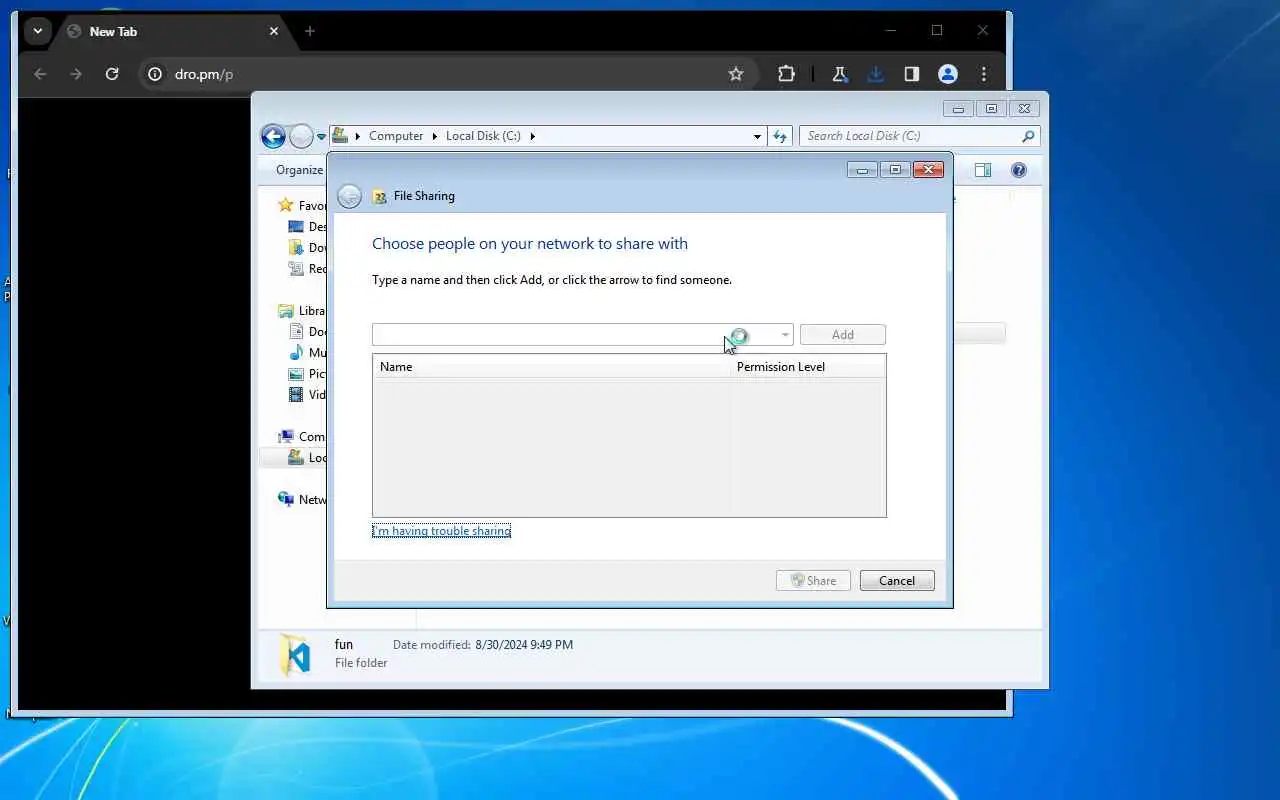1280x800 pixels.
Task: Reload the page in Chrome
Action: coord(112,74)
